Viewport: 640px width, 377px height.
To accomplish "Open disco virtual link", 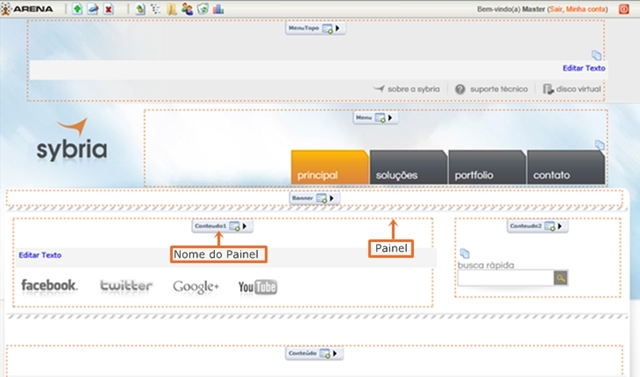I will pyautogui.click(x=572, y=89).
